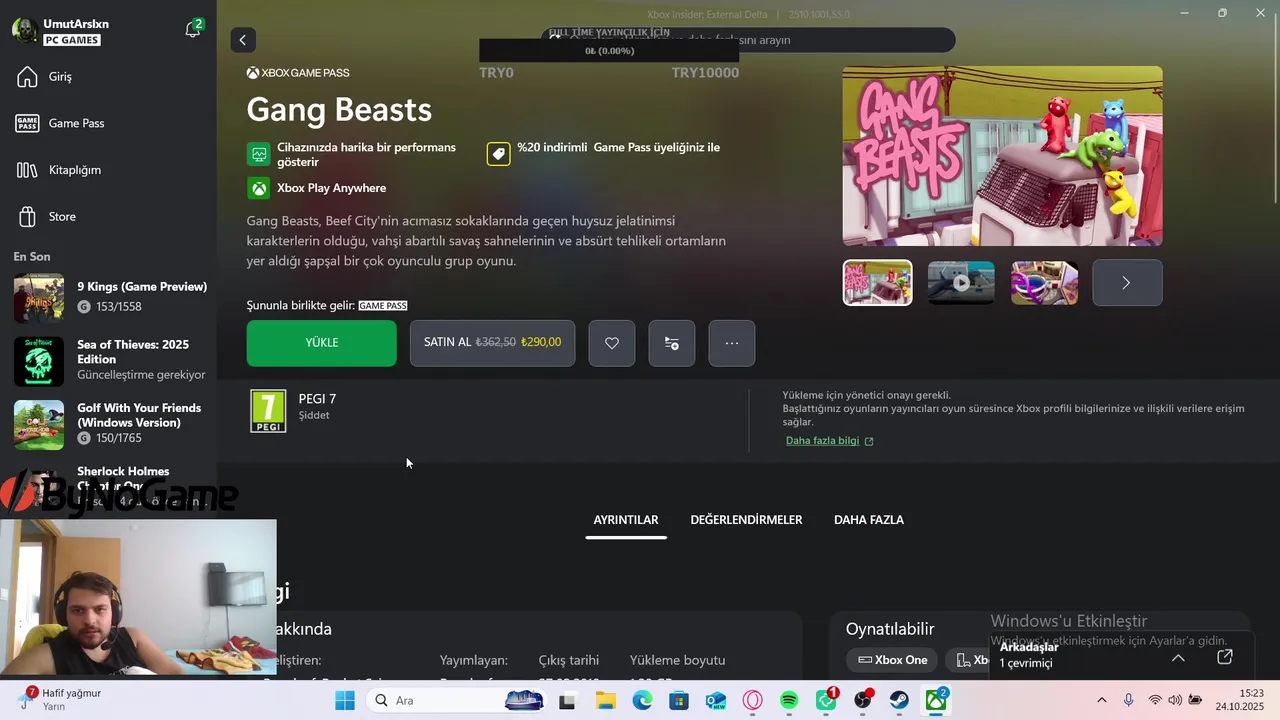This screenshot has height=720, width=1280.
Task: Open 9 Kings (Game Preview) recent item
Action: tap(110, 298)
